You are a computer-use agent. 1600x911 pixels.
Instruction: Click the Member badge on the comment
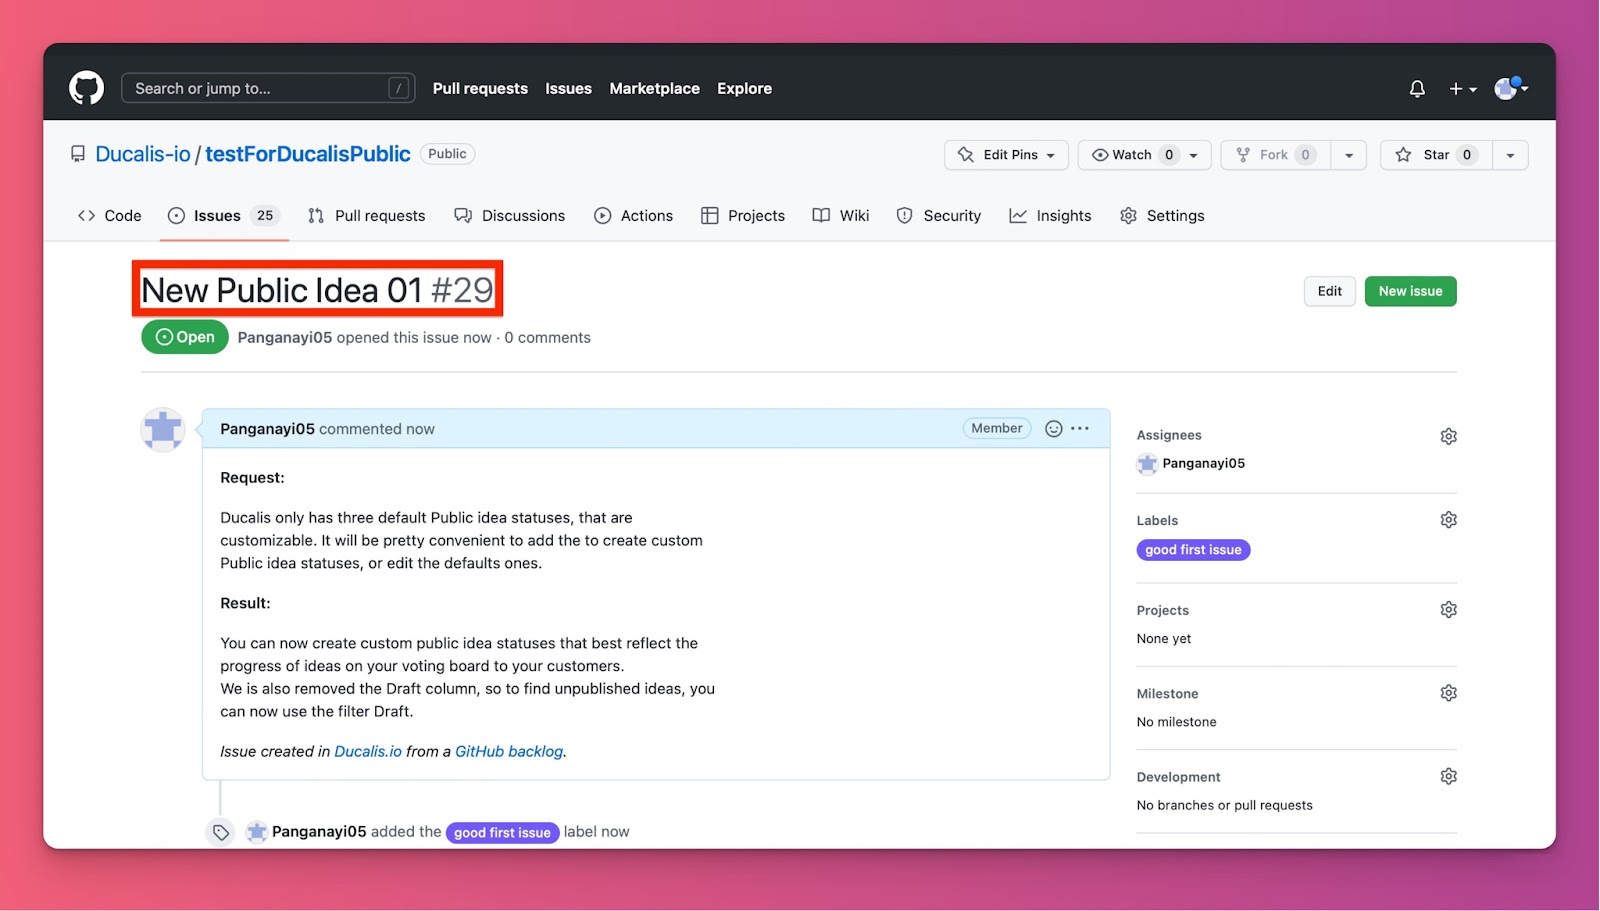pos(997,428)
